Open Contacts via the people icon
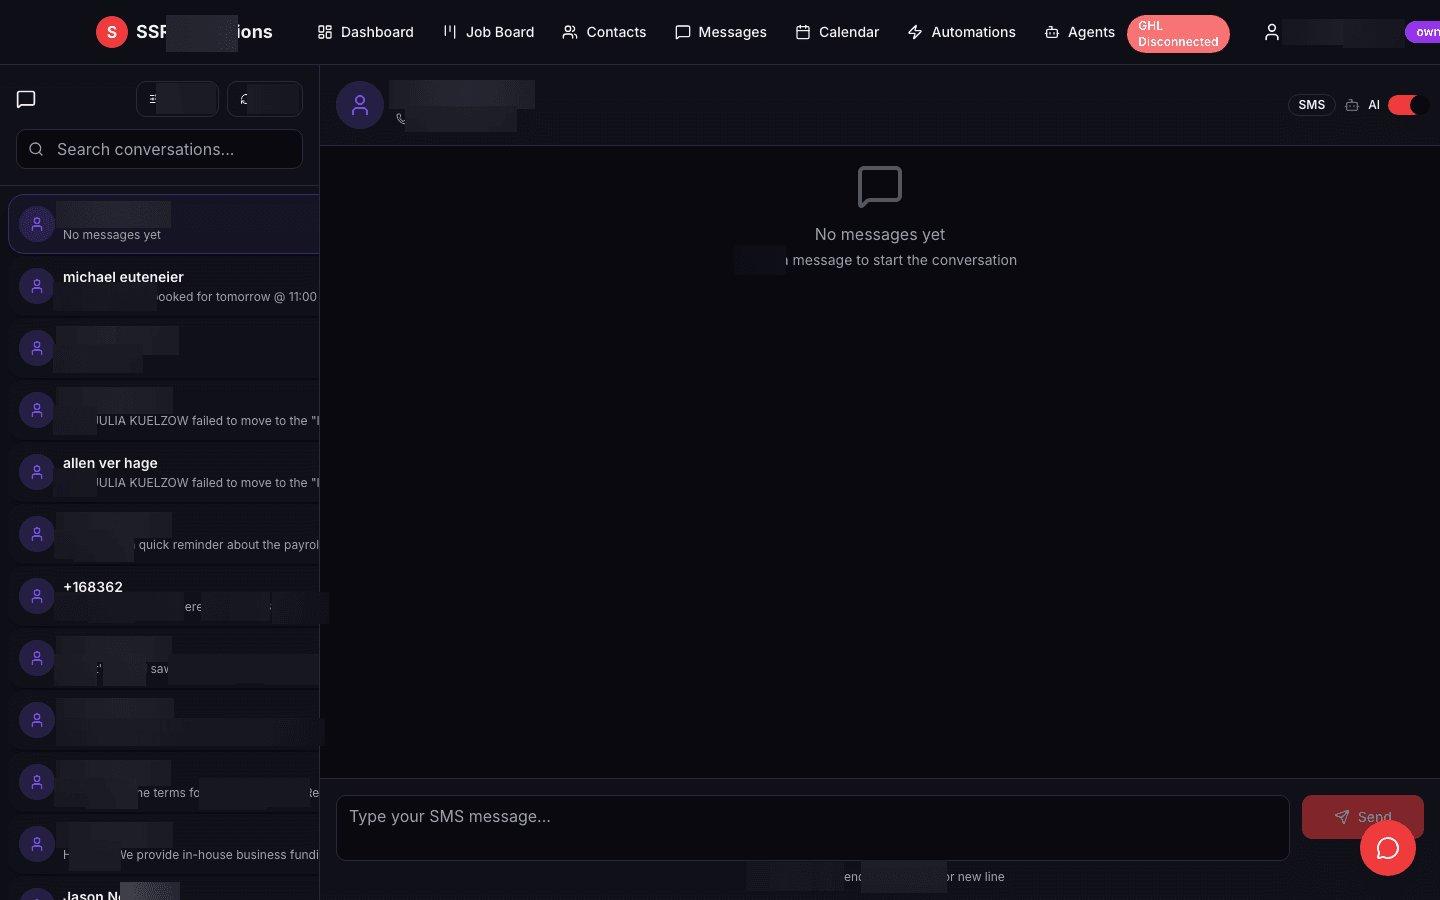 tap(570, 32)
